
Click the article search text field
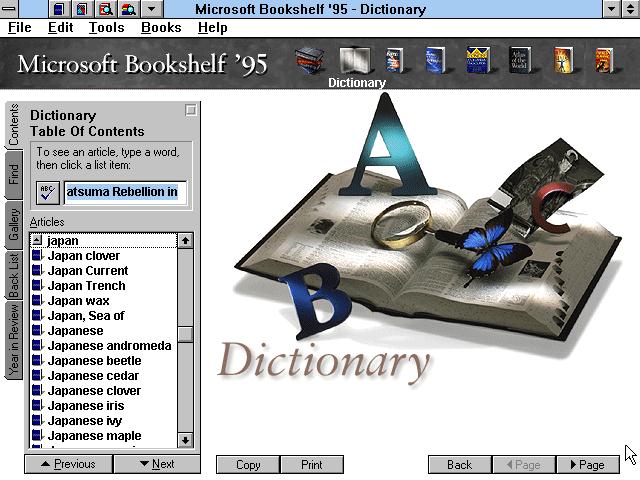point(125,192)
